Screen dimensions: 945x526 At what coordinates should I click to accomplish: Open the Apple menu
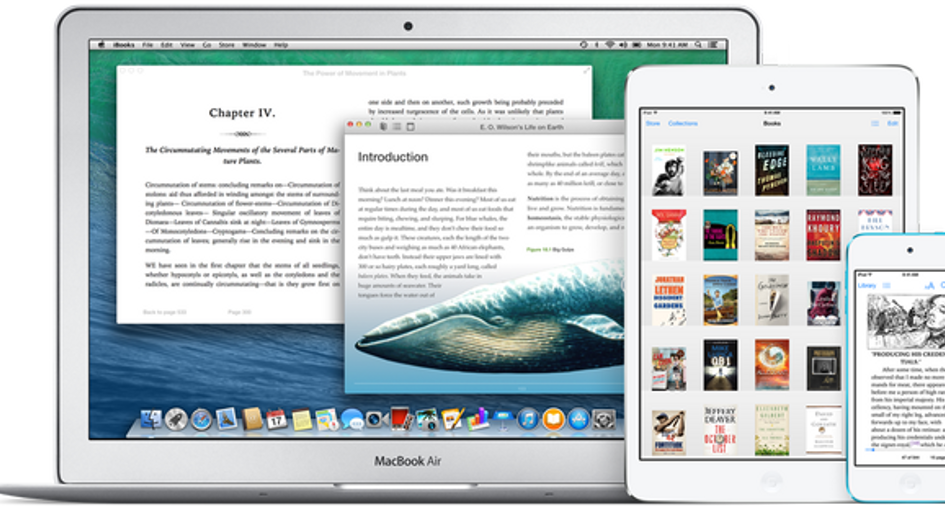(98, 45)
